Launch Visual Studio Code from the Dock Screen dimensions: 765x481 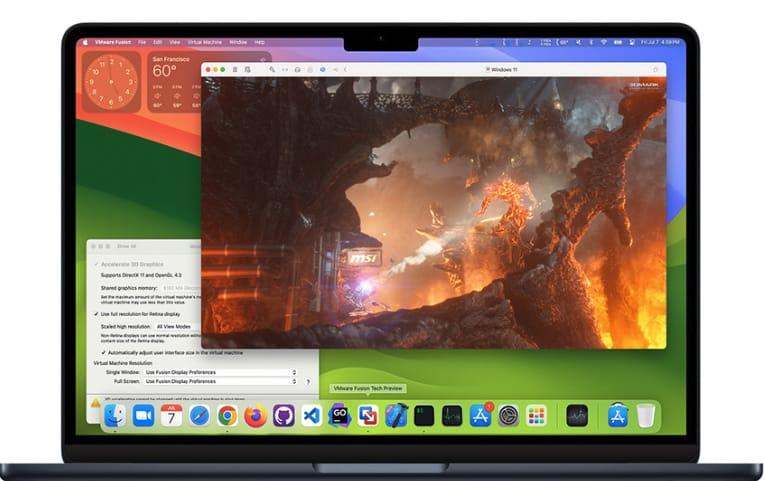[312, 416]
